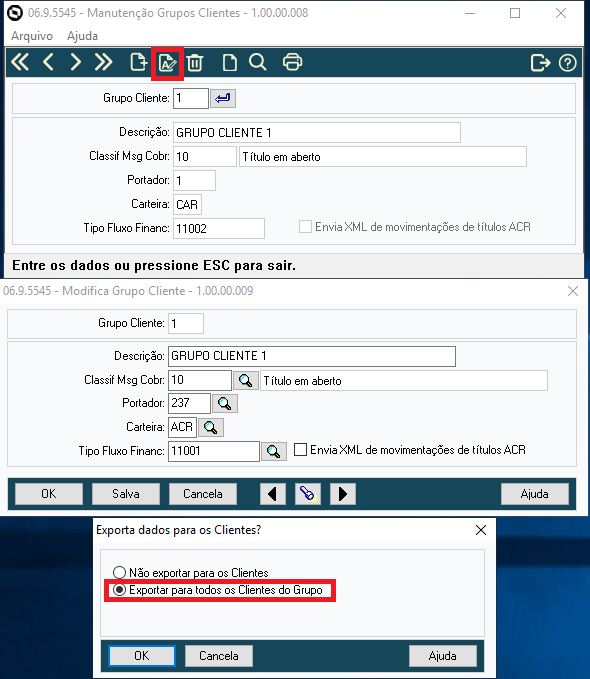The width and height of the screenshot is (590, 679).
Task: Click Grupo Cliente field in Modifica dialog
Action: point(185,323)
